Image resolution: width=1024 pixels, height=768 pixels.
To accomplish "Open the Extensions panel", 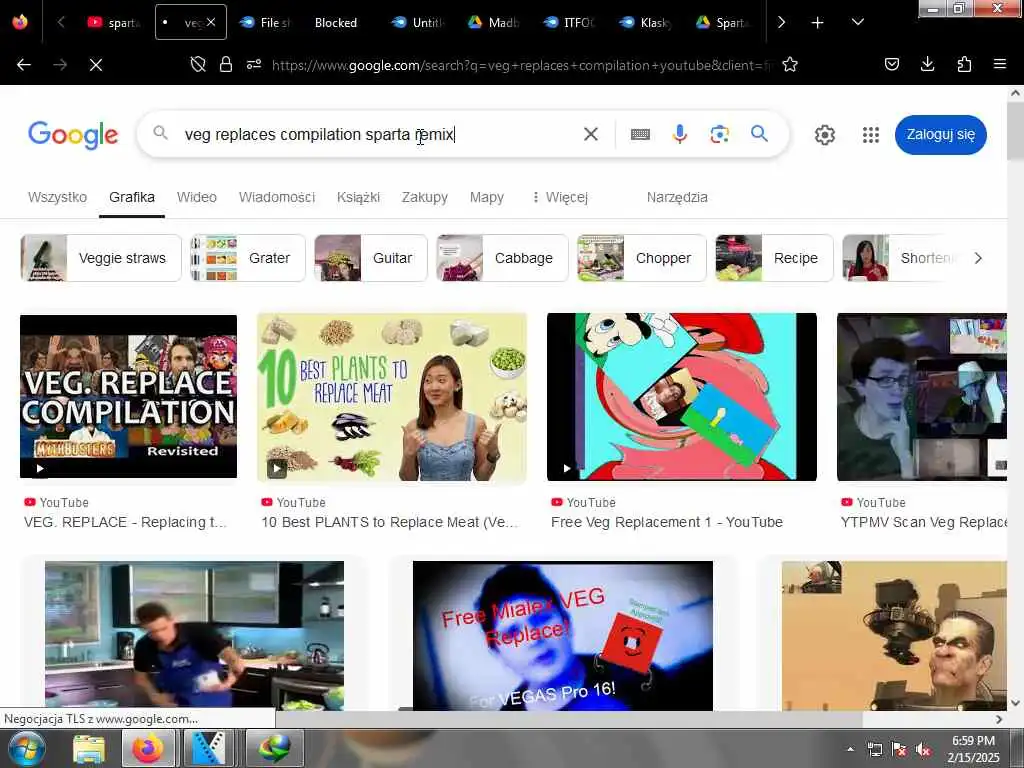I will click(x=964, y=64).
